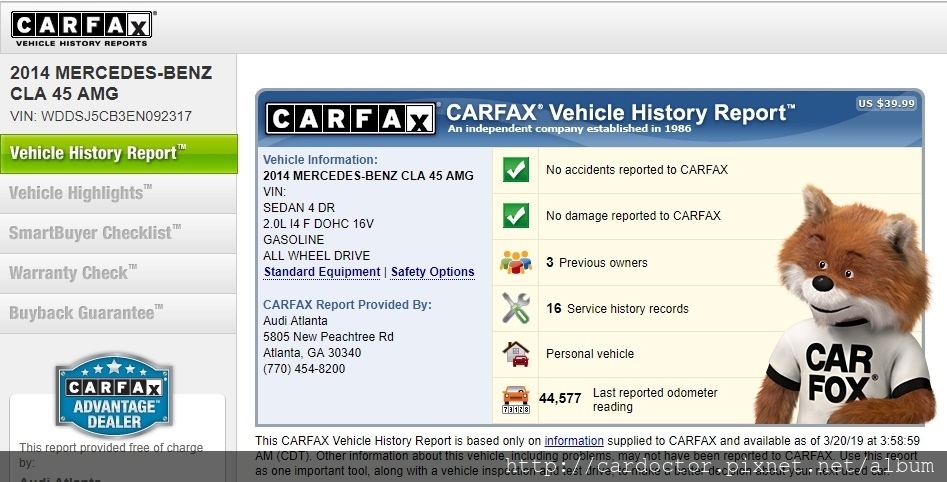Viewport: 947px width, 482px height.
Task: Click the CARFAX logo in the page header
Action: 82,29
